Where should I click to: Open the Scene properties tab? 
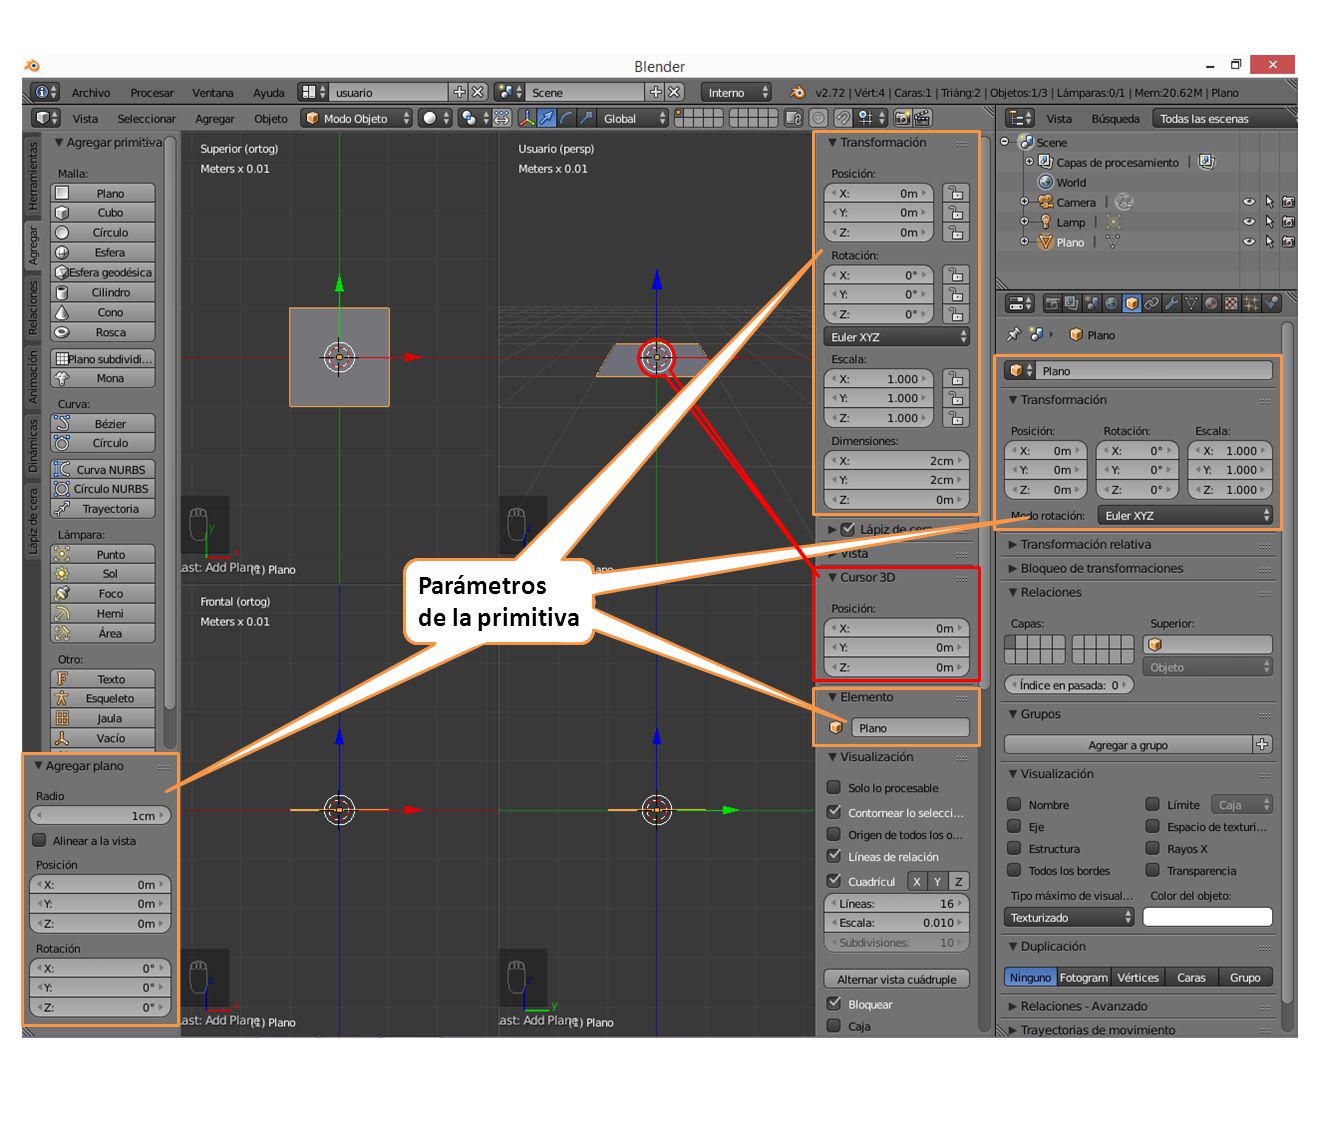point(1091,303)
